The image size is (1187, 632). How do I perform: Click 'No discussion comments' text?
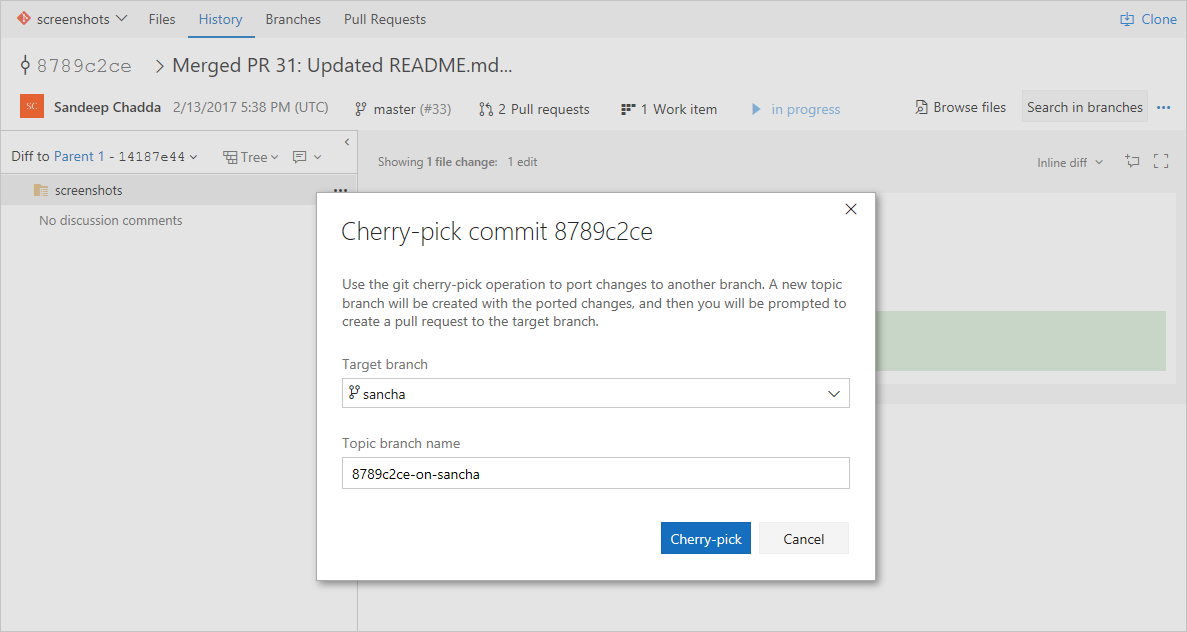111,220
